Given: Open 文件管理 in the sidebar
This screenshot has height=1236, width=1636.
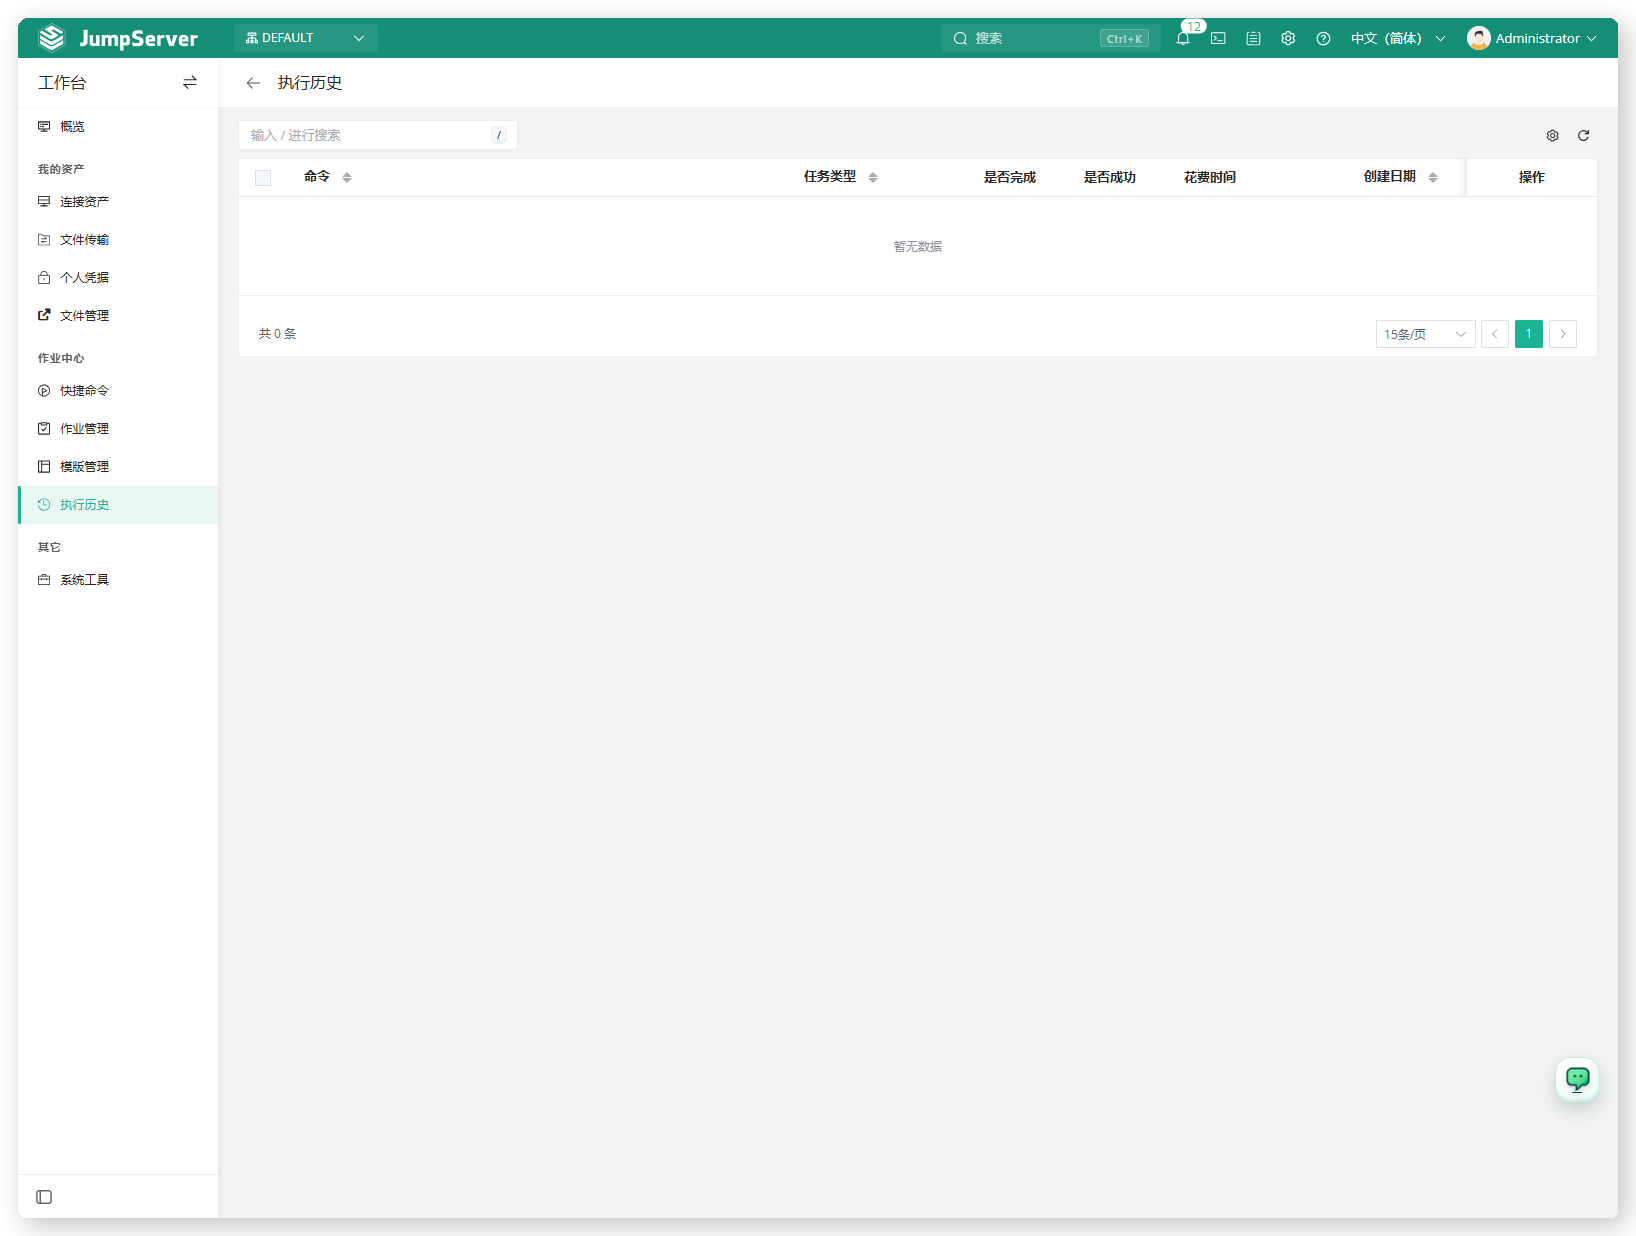Looking at the screenshot, I should click(118, 316).
